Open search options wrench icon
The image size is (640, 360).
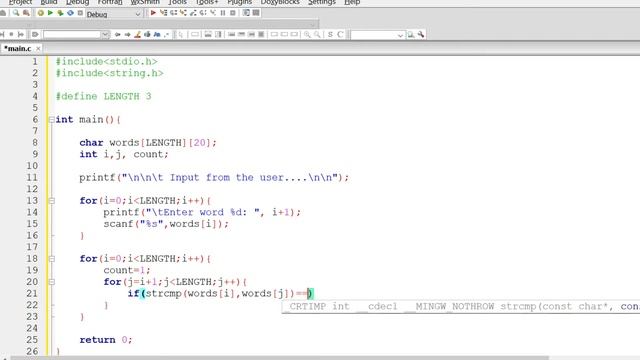[421, 35]
